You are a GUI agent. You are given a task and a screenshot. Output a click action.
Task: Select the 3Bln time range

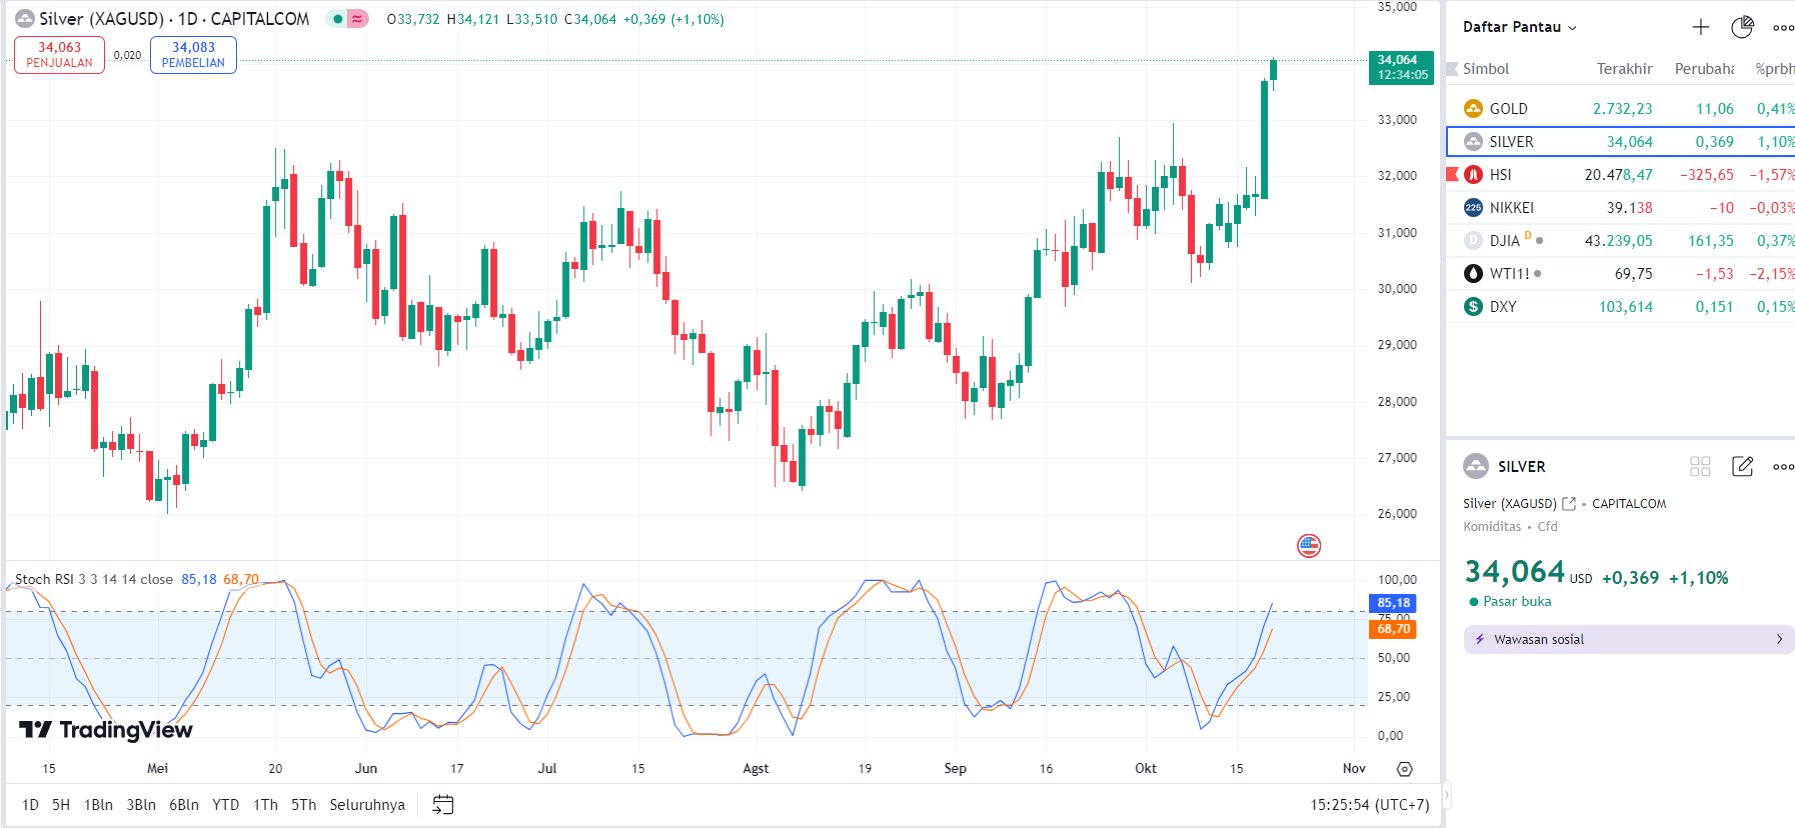pyautogui.click(x=141, y=804)
